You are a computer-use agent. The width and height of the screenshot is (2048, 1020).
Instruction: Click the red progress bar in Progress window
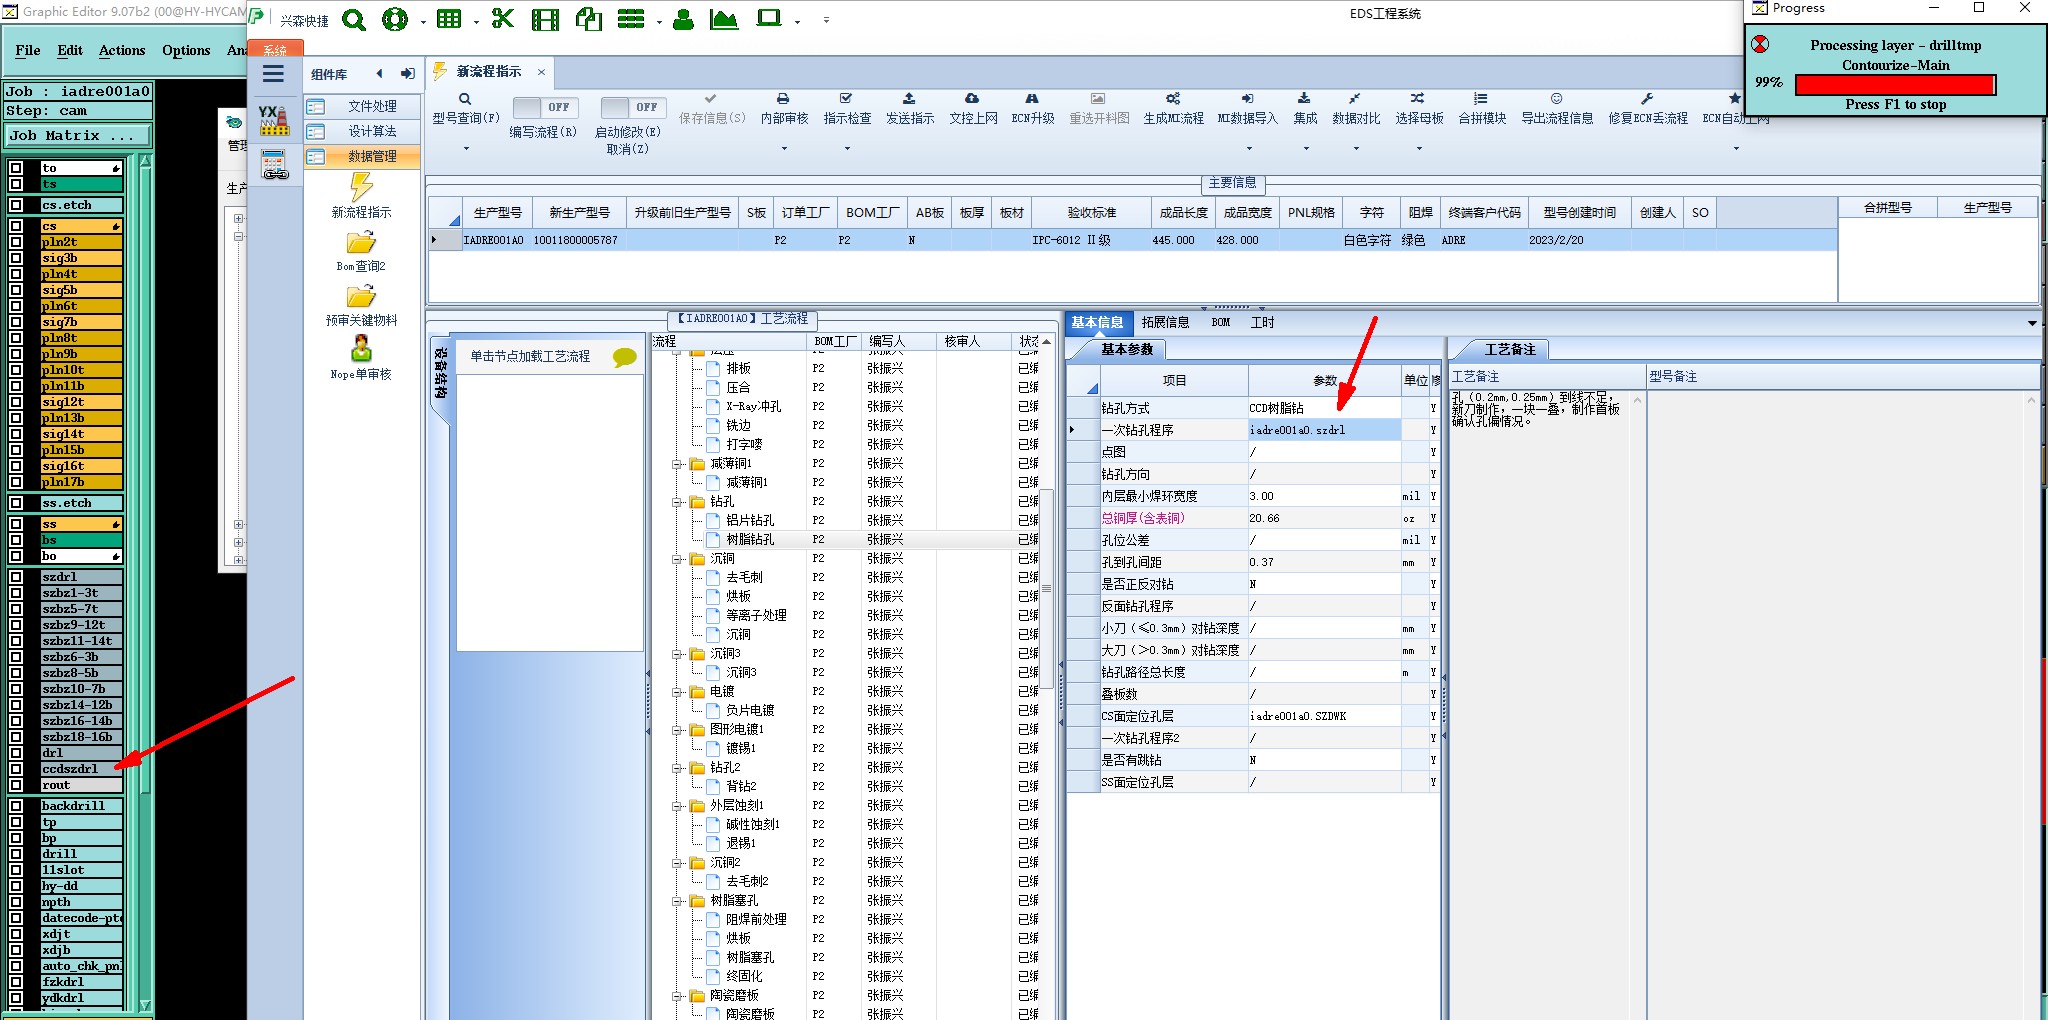pos(1895,84)
